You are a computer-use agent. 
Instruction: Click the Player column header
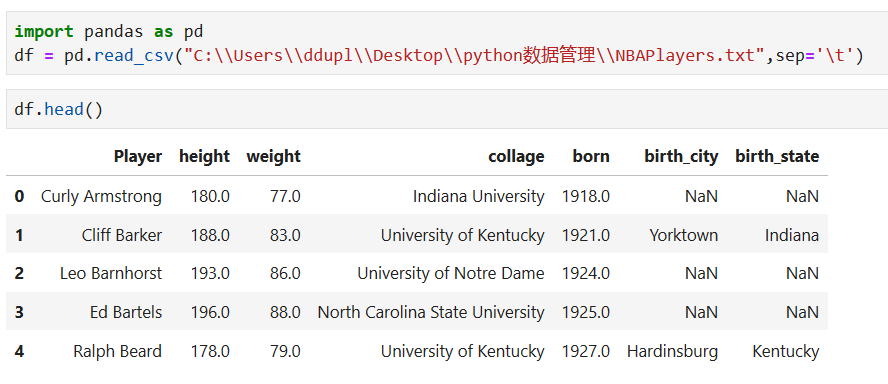tap(138, 156)
